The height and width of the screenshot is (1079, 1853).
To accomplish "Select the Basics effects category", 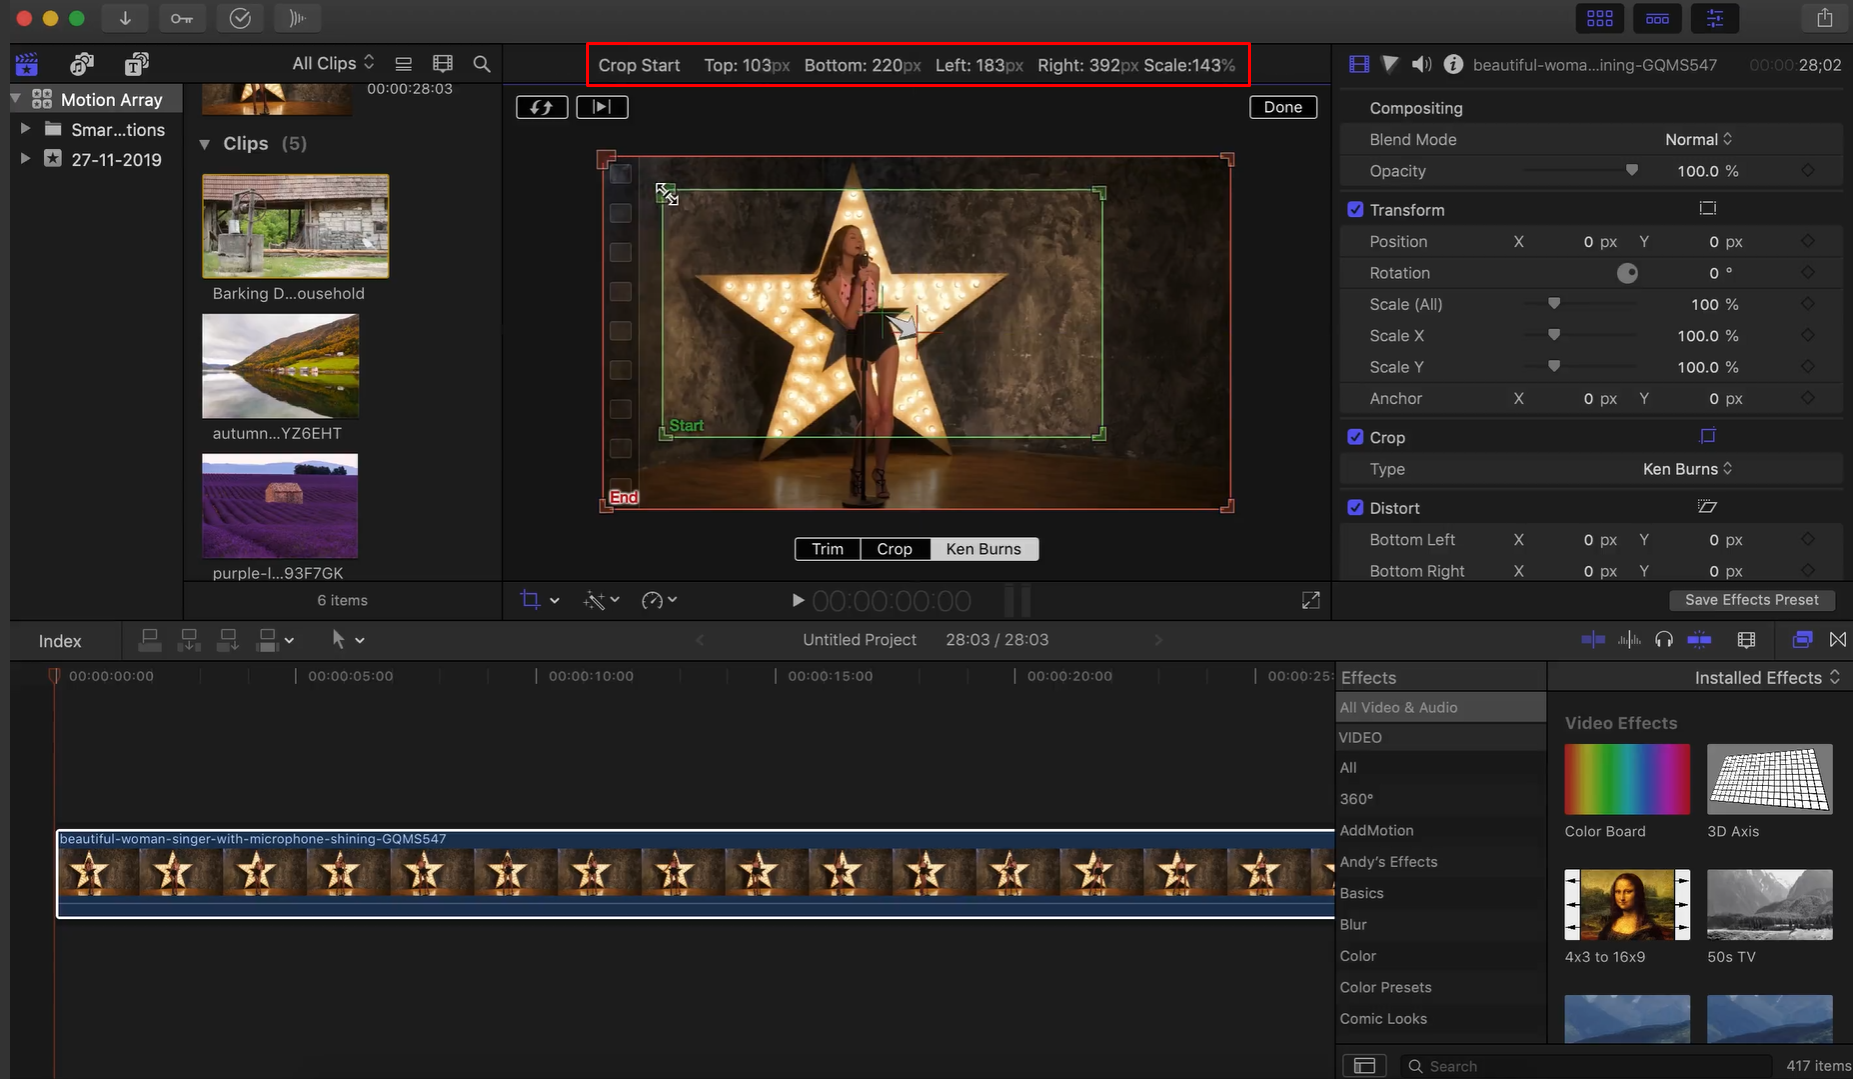I will [1362, 892].
